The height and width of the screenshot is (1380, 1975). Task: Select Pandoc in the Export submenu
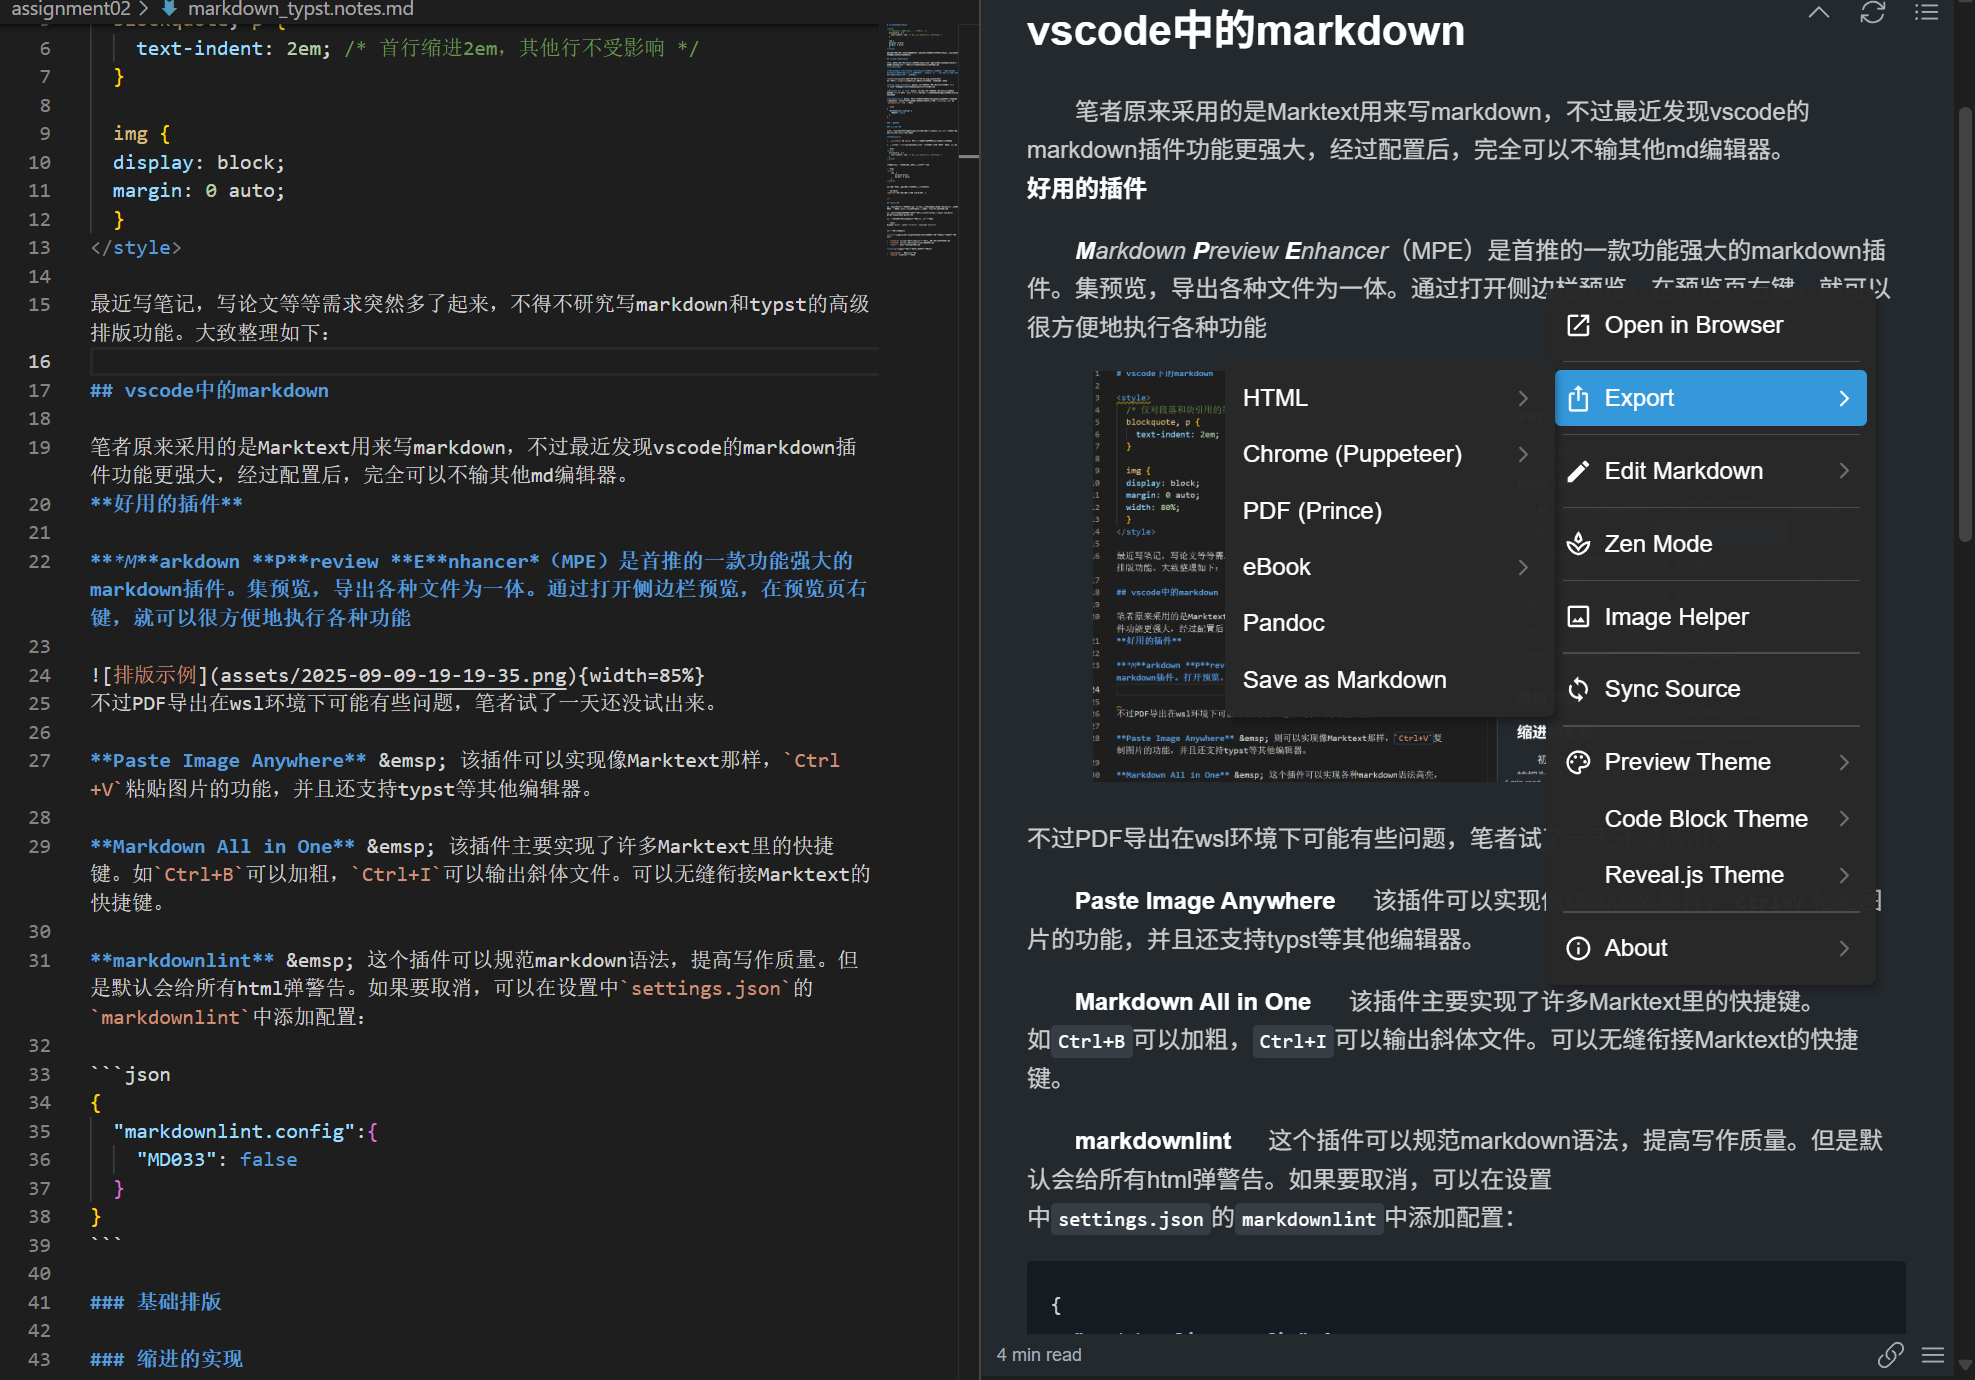[1283, 622]
